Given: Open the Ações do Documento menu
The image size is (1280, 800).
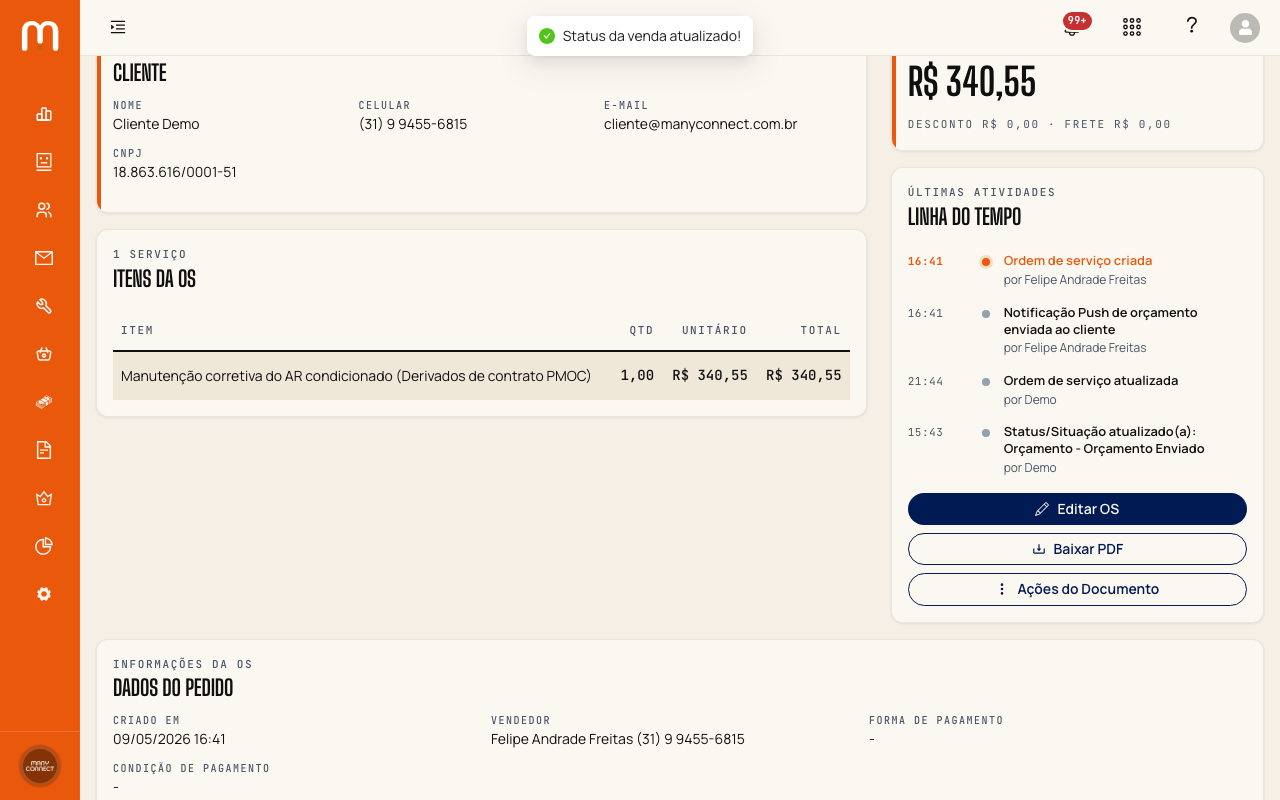Looking at the screenshot, I should pos(1077,589).
